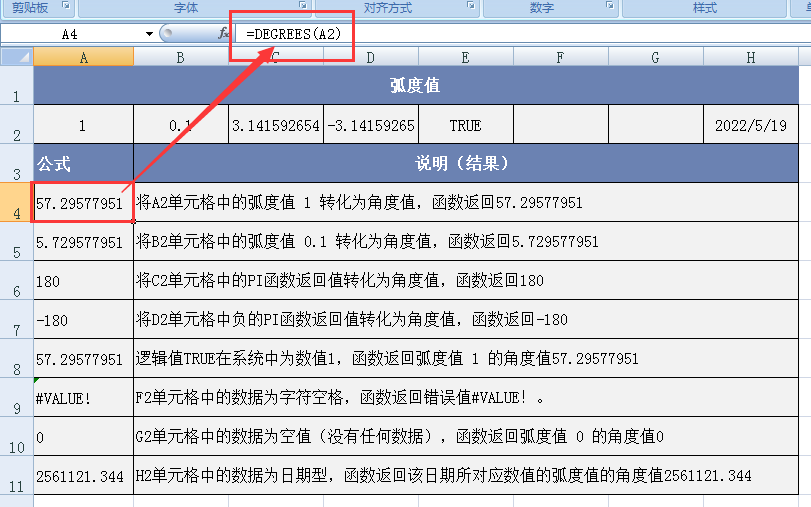Open the 剪贴板 clipboard dialog launcher
The width and height of the screenshot is (811, 507).
[x=66, y=5]
